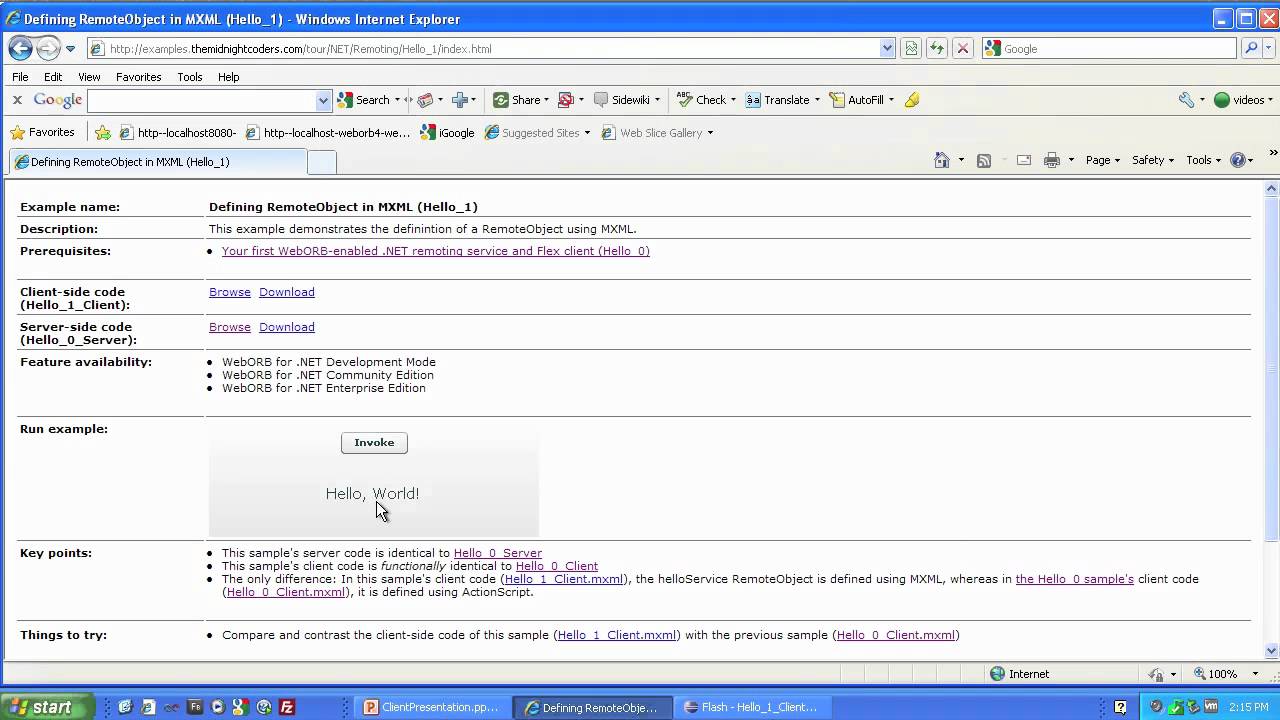Open the address bar URL dropdown
This screenshot has height=720, width=1280.
coord(887,48)
